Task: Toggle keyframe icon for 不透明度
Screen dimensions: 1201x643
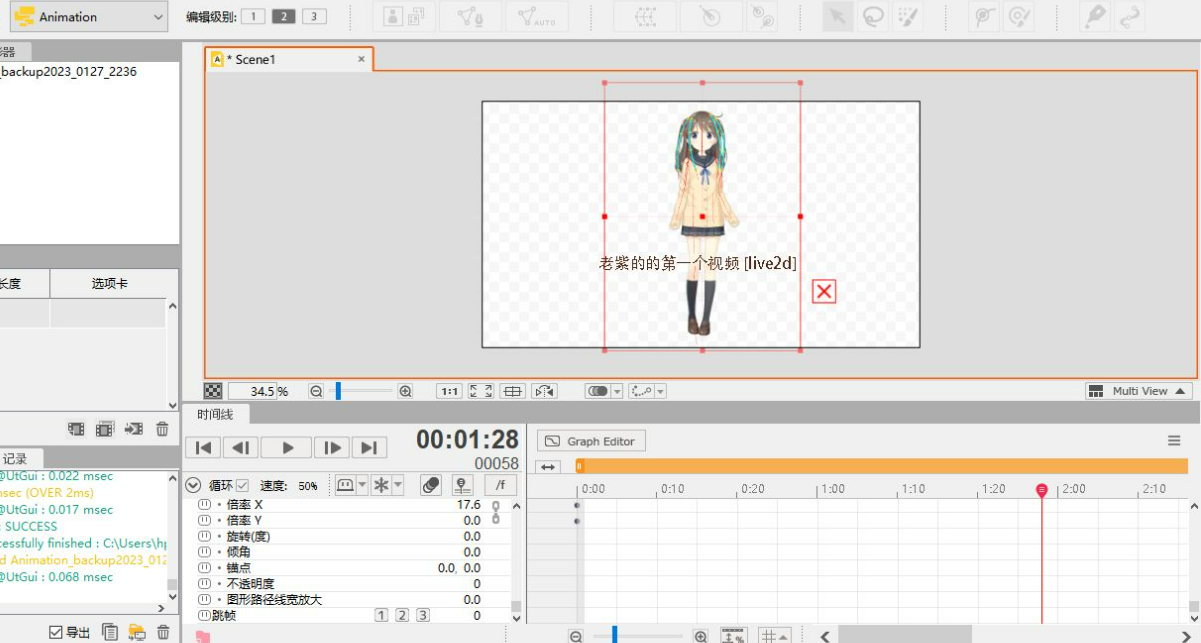Action: pos(205,584)
